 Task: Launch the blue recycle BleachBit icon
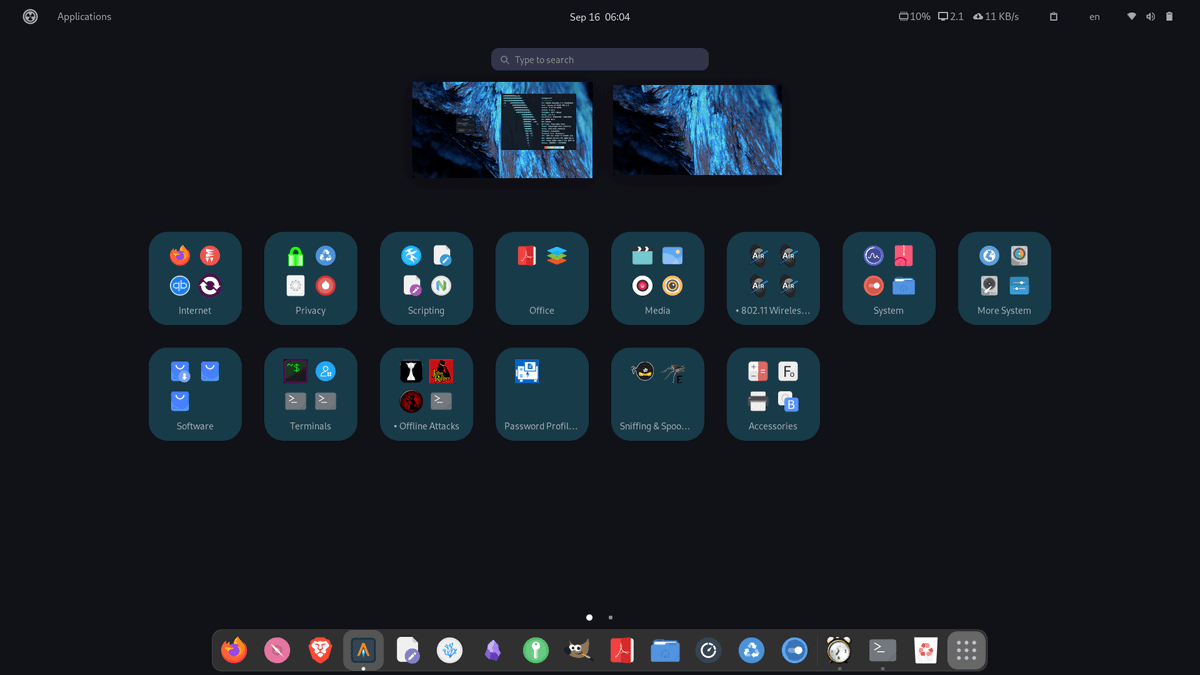[751, 651]
